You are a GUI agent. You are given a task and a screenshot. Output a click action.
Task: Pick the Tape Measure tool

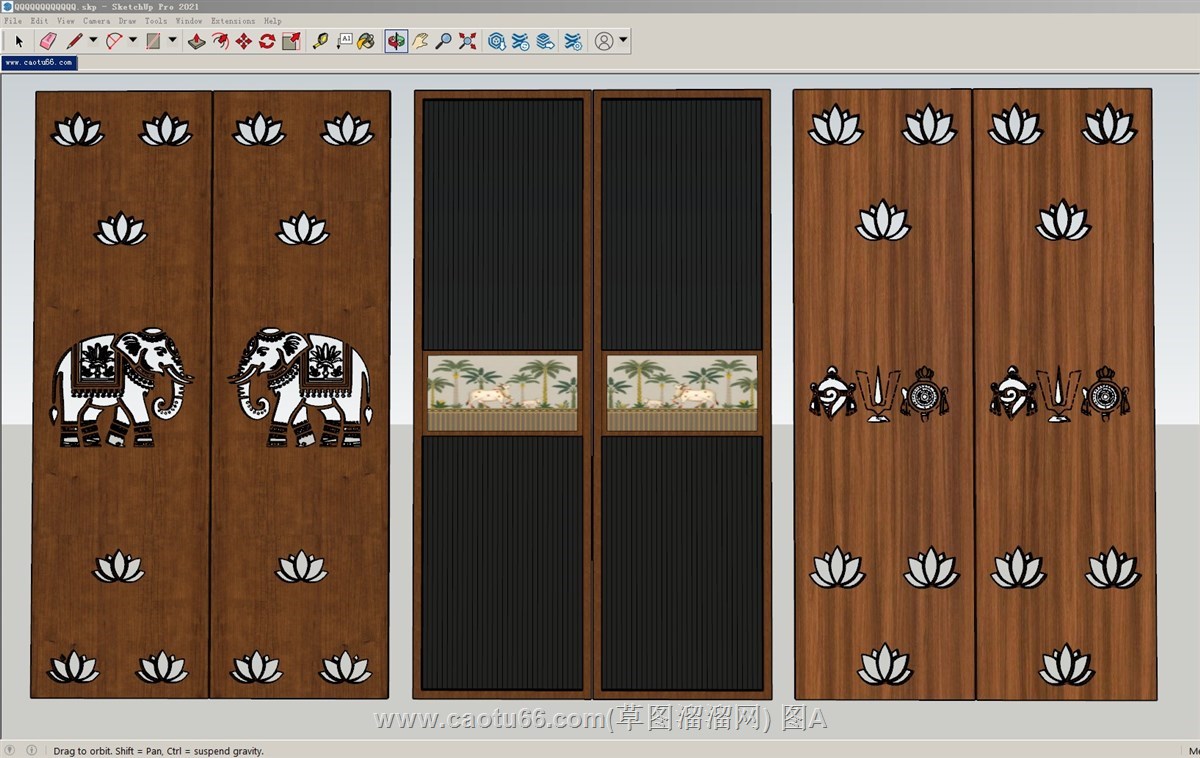320,41
